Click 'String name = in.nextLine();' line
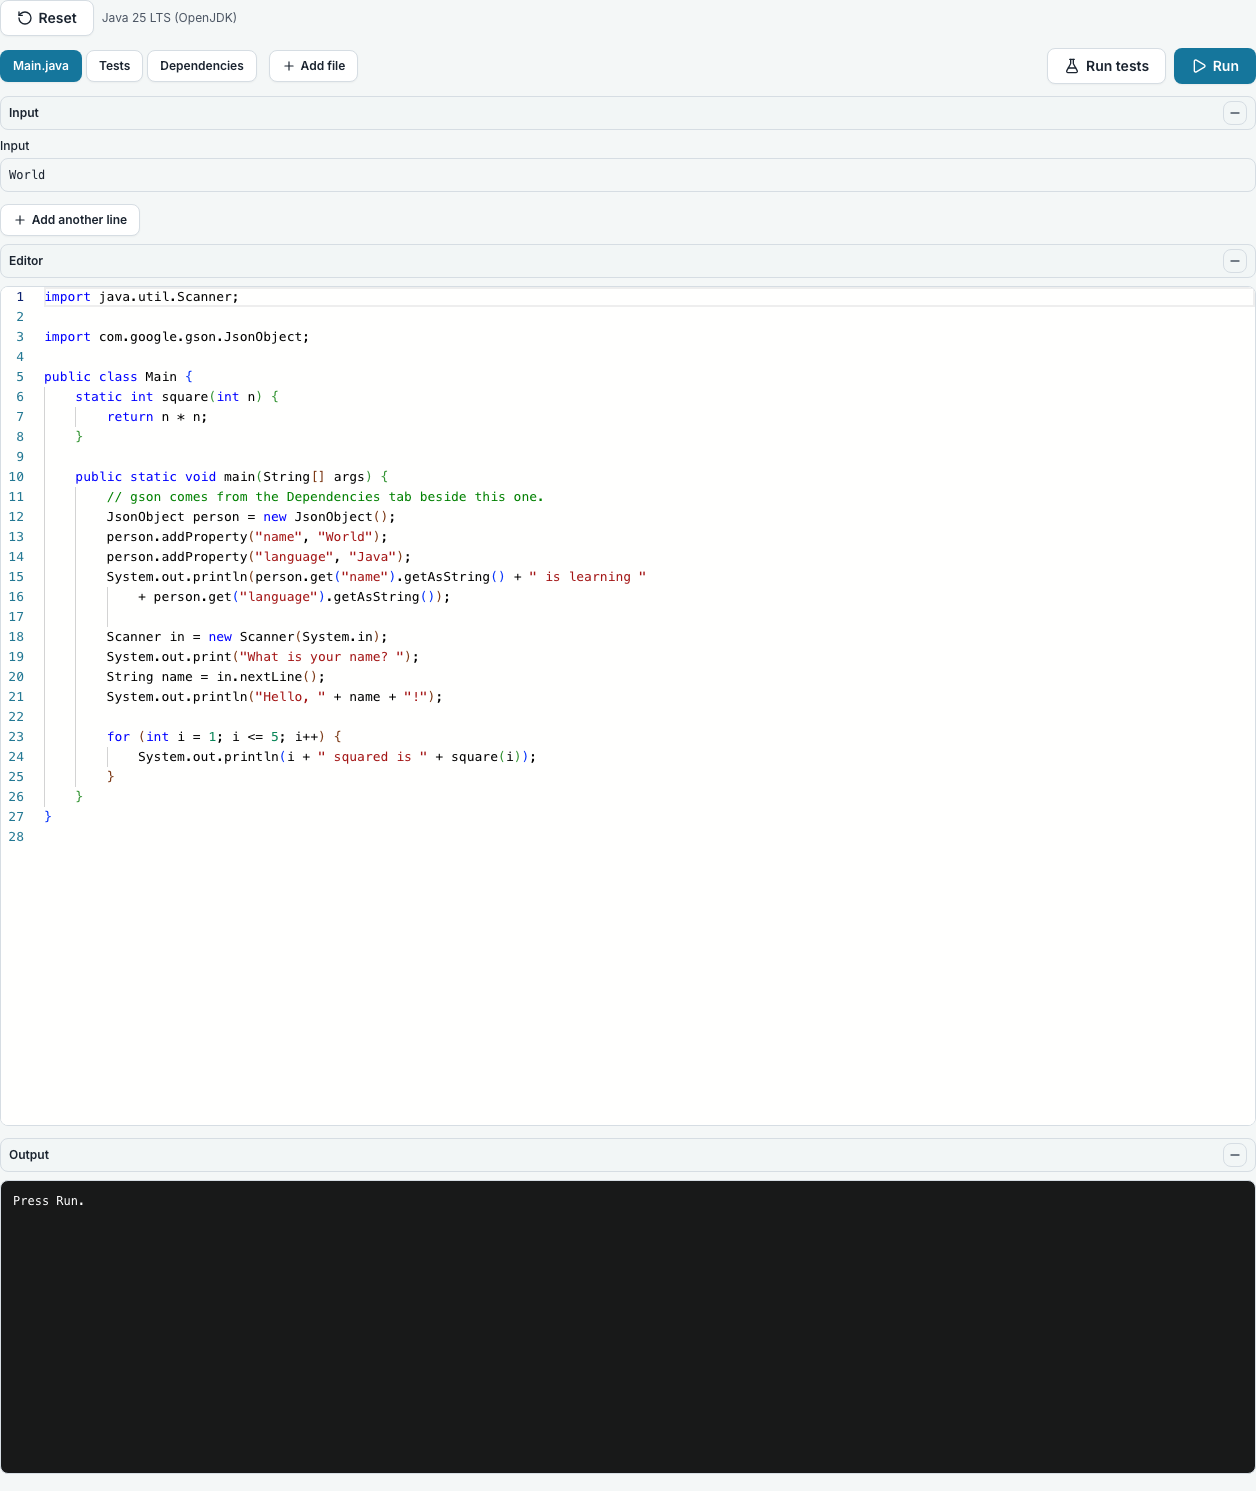 tap(216, 677)
